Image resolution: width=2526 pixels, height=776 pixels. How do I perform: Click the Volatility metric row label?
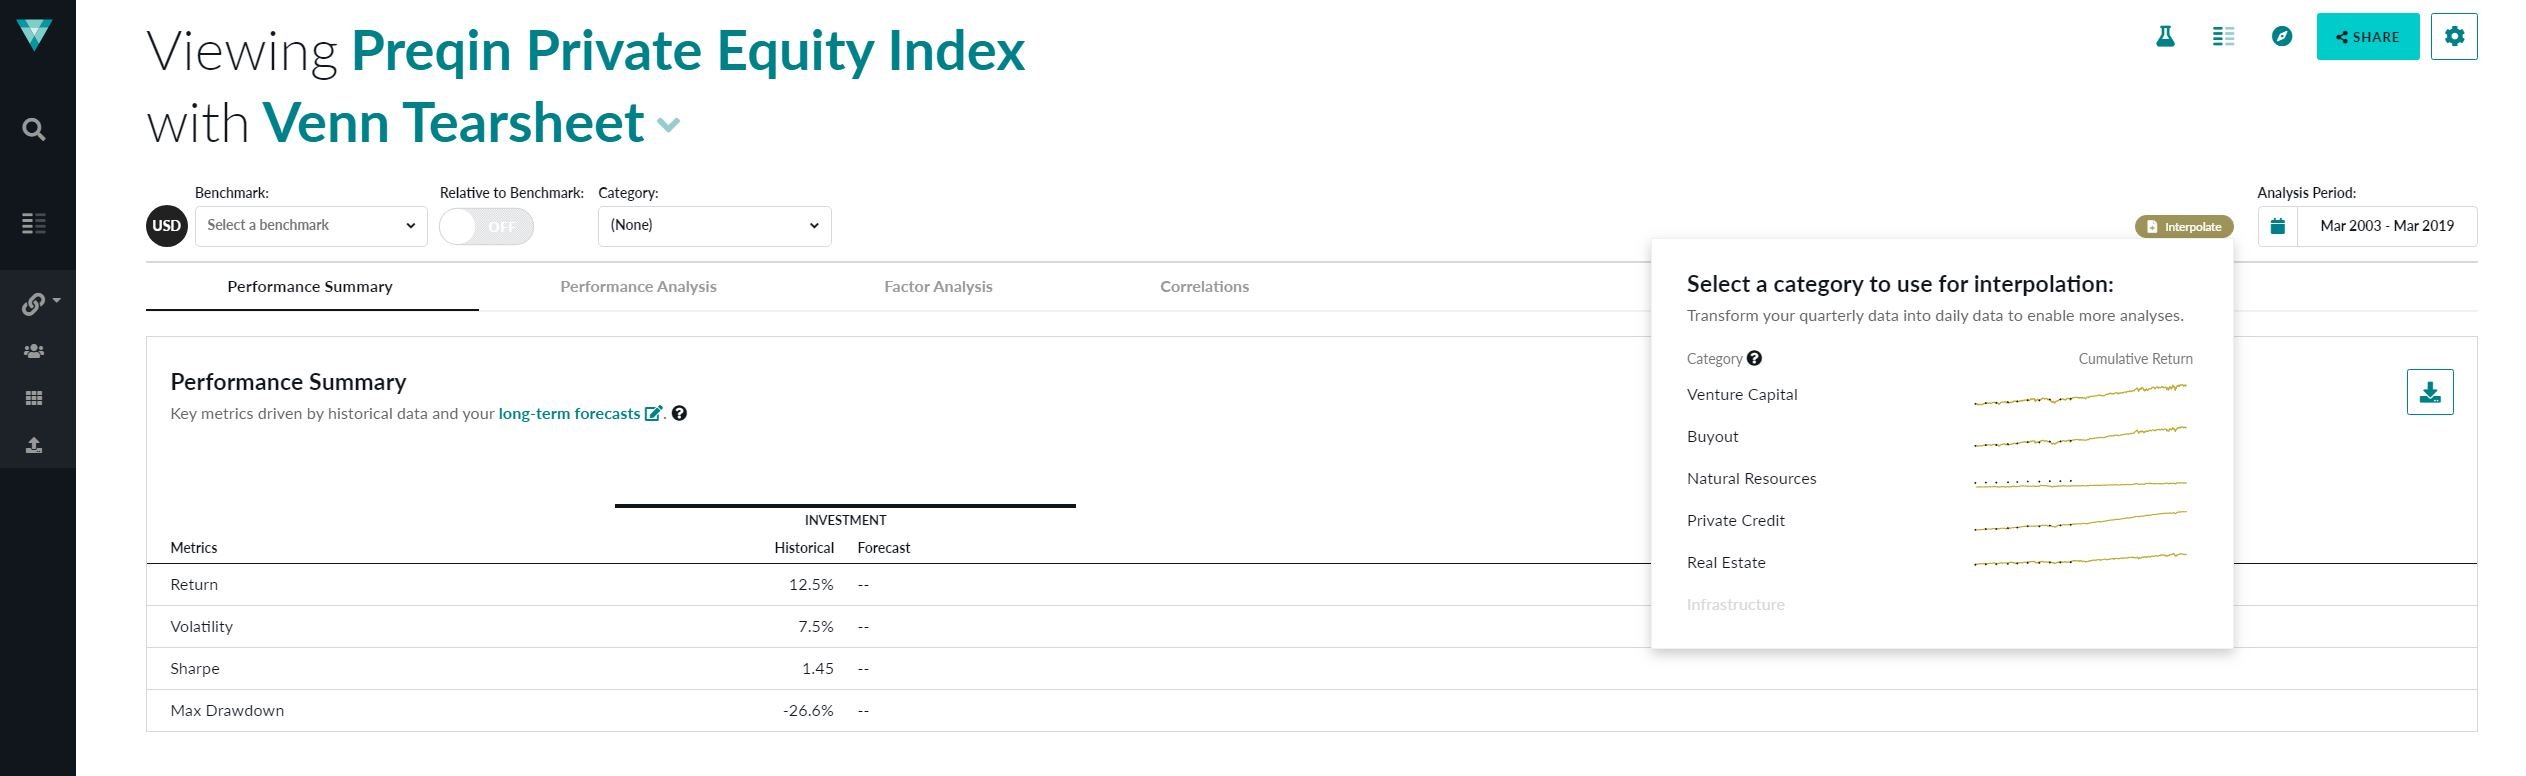pyautogui.click(x=201, y=627)
